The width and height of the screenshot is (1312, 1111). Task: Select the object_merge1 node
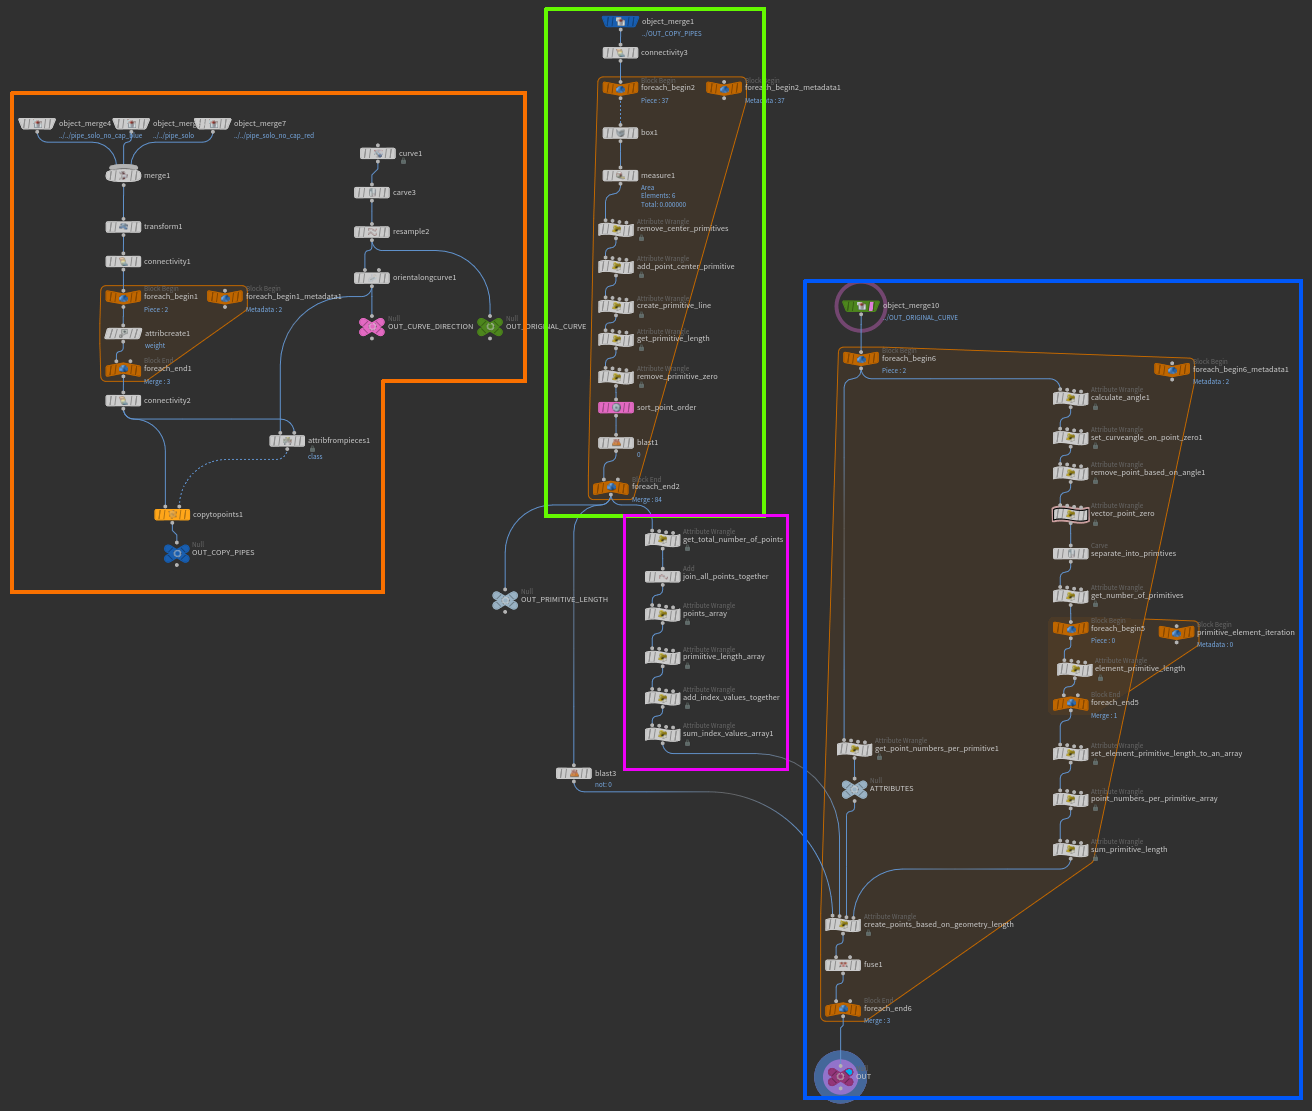620,21
